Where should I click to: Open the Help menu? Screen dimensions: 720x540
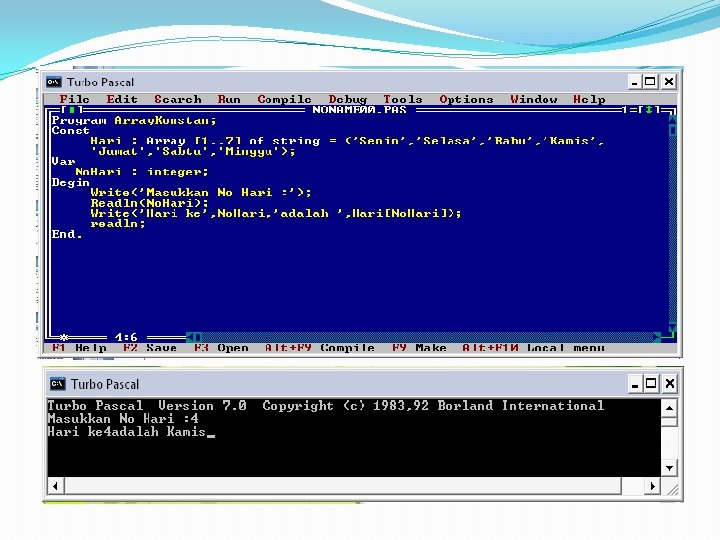point(589,99)
